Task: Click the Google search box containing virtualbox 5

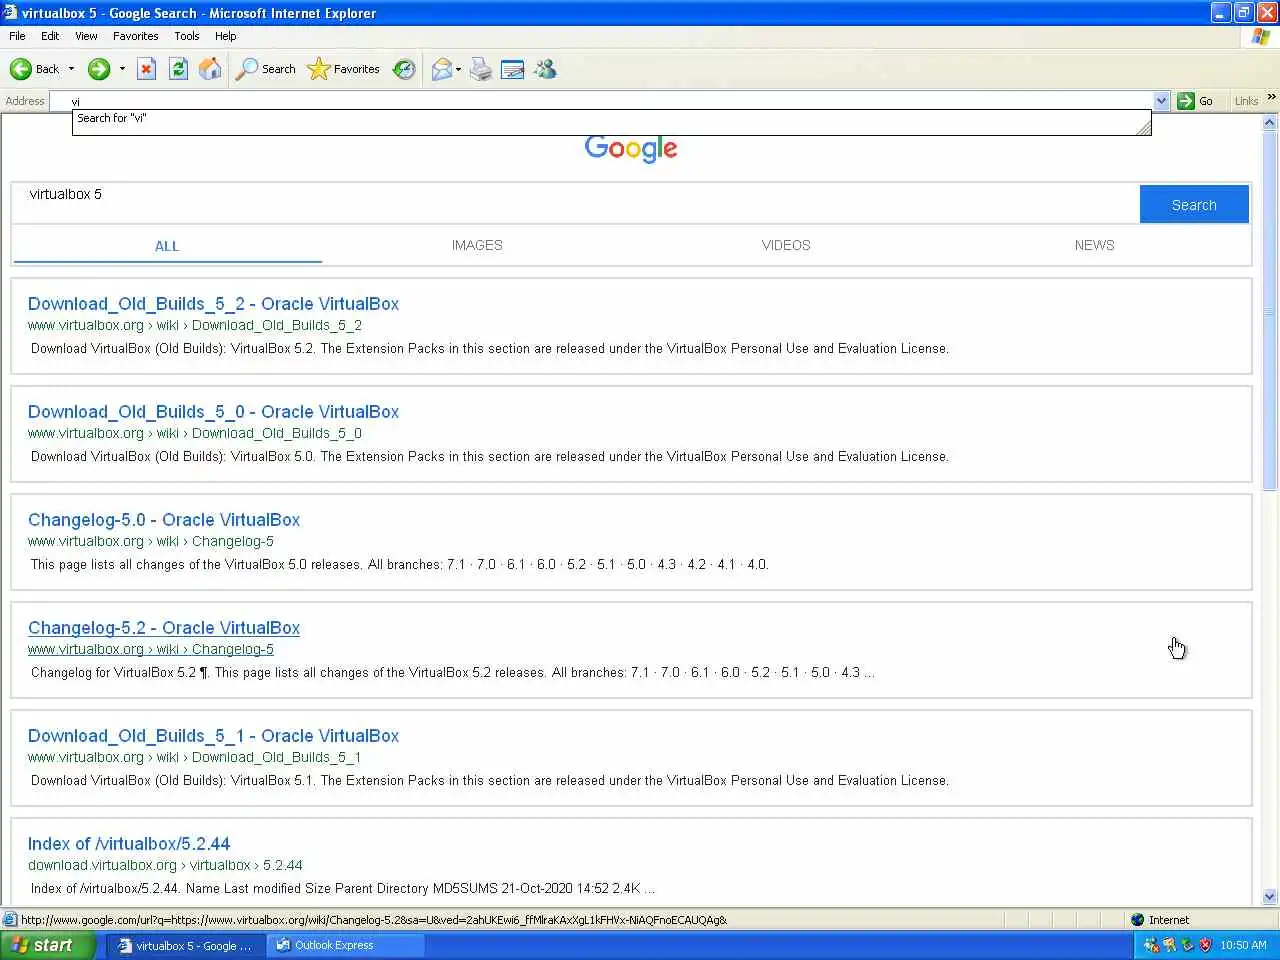Action: coord(575,203)
